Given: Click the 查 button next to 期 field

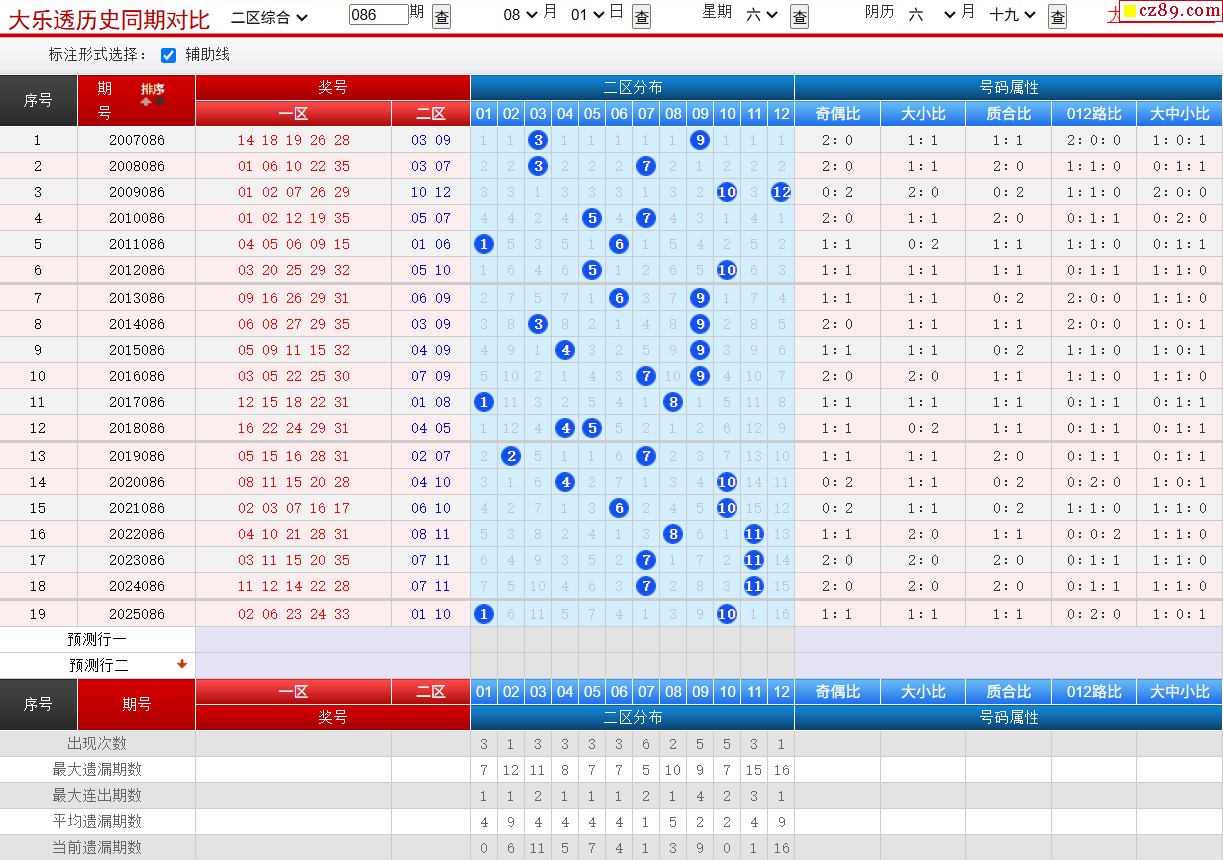Looking at the screenshot, I should point(441,16).
